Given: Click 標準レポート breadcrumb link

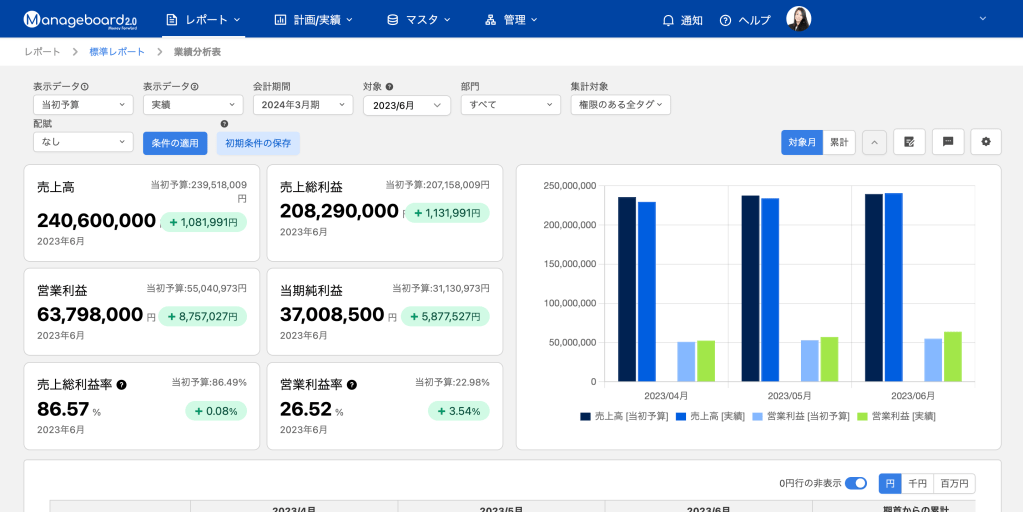Looking at the screenshot, I should [x=117, y=51].
